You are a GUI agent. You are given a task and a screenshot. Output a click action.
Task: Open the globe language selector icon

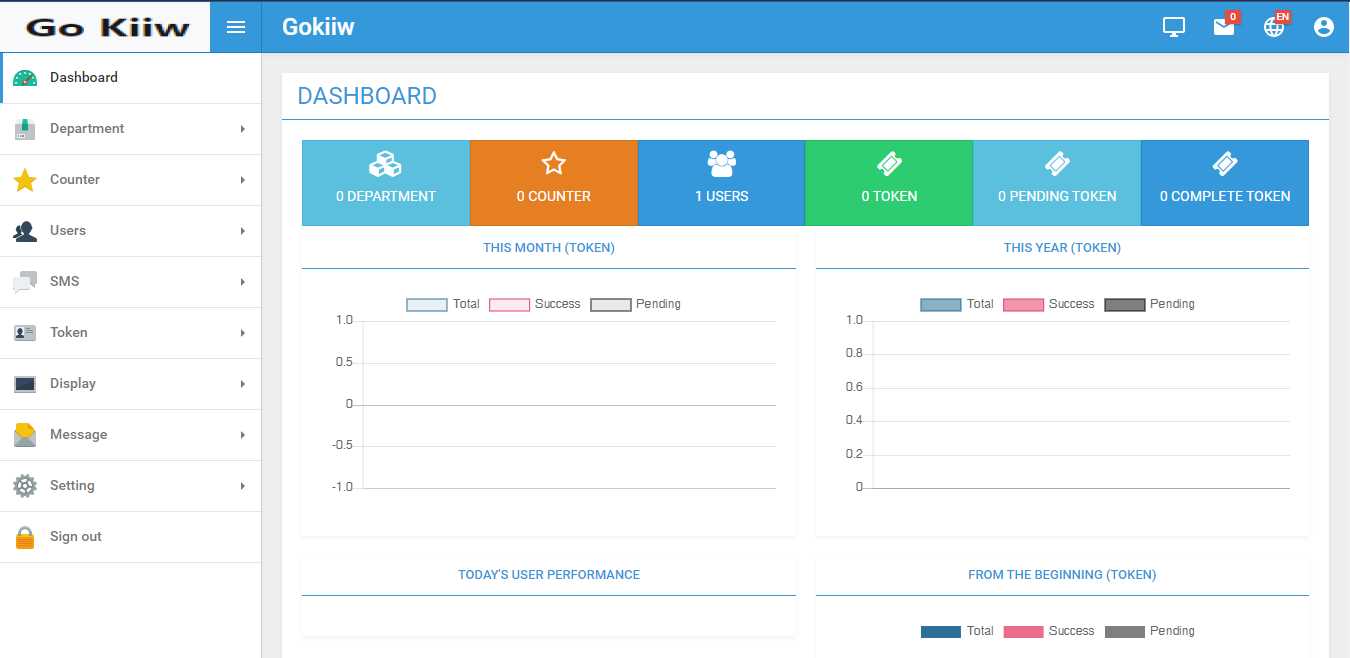(1274, 27)
